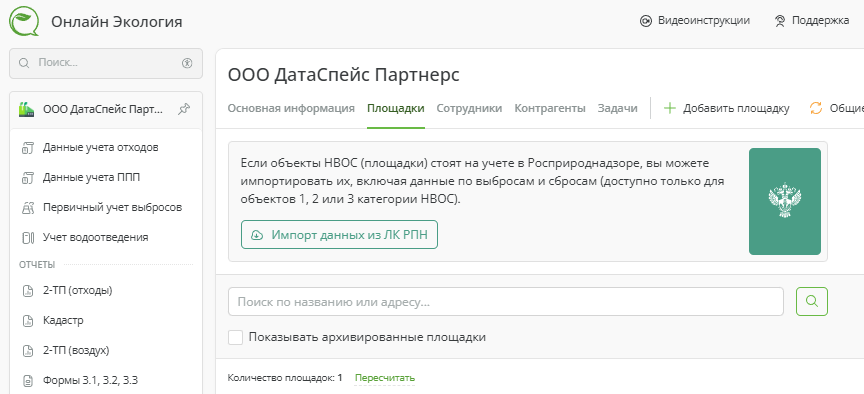Open Поддержка link
This screenshot has width=864, height=394.
(812, 21)
